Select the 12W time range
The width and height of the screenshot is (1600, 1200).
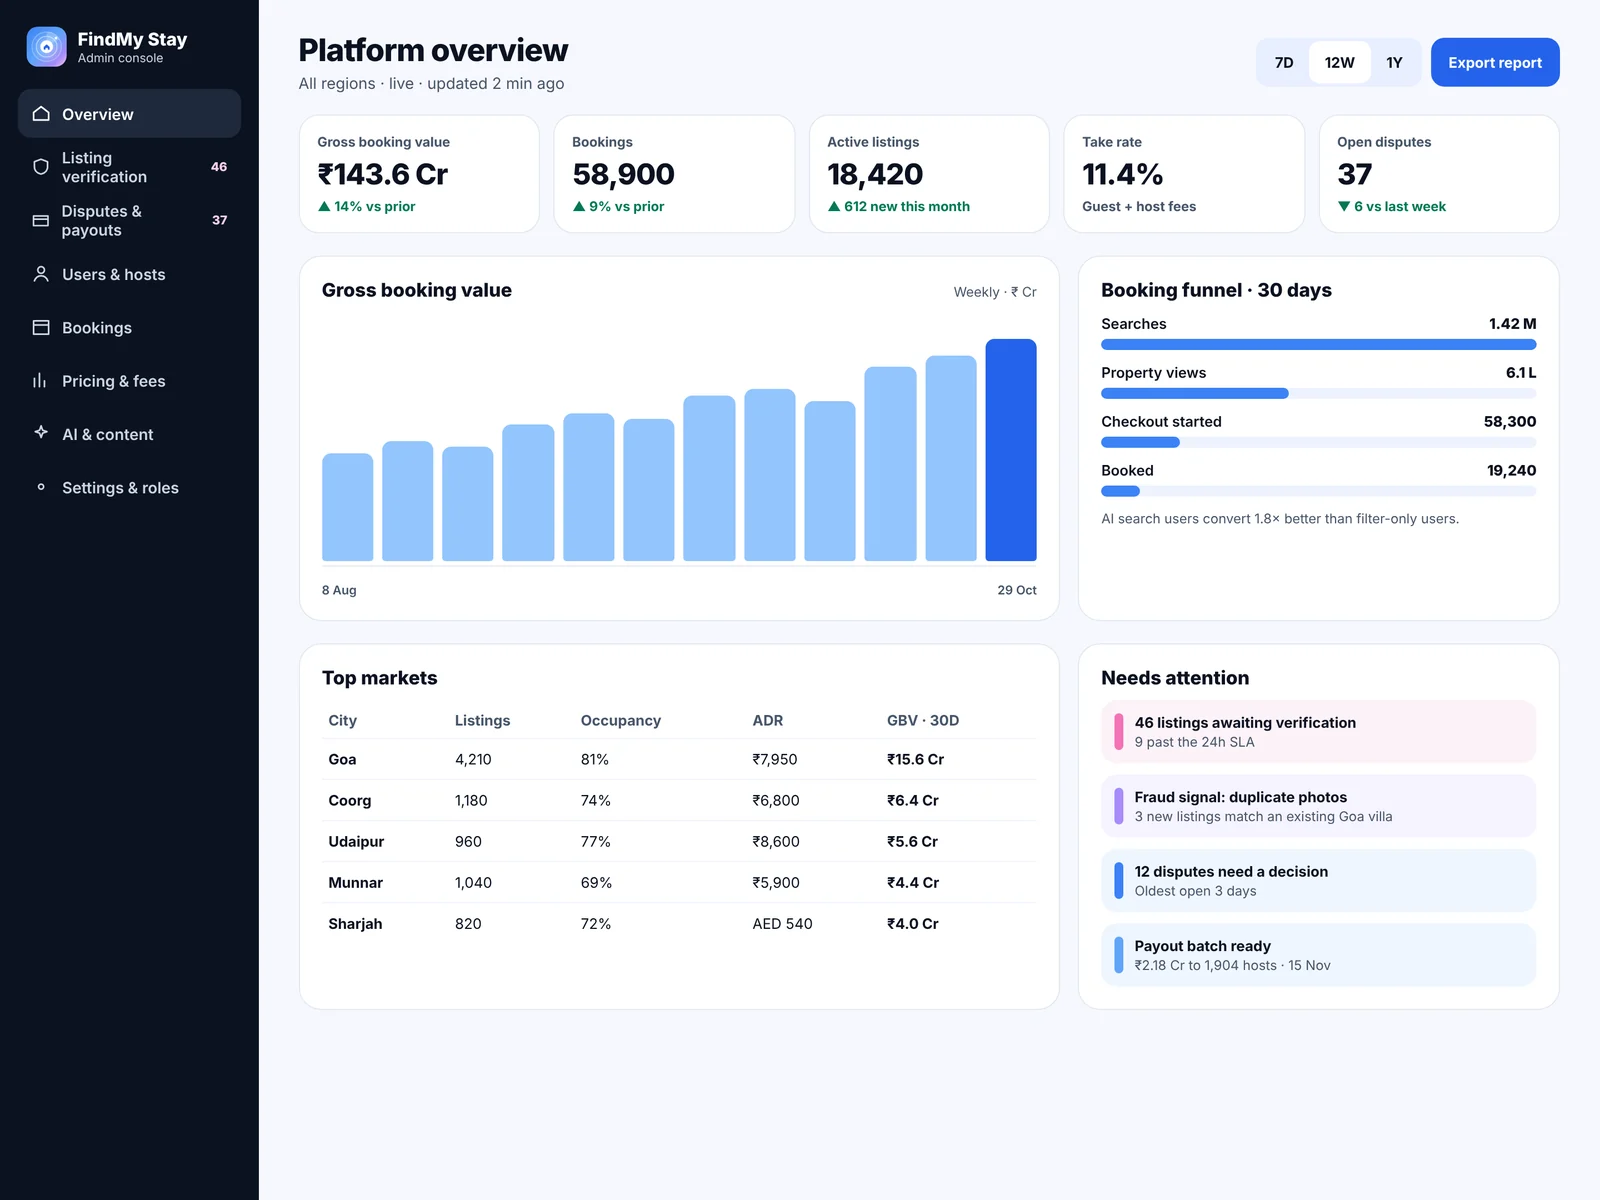[x=1339, y=62]
